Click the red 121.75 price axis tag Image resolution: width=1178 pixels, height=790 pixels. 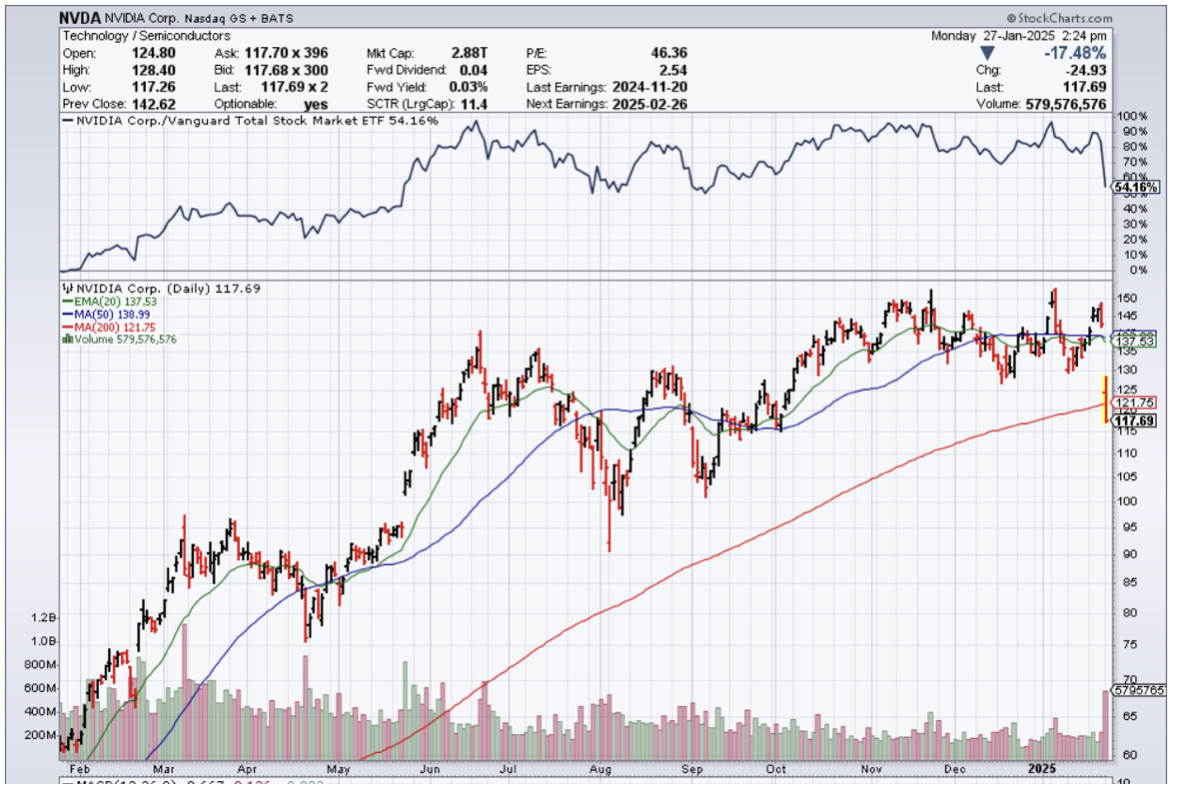[x=1134, y=403]
